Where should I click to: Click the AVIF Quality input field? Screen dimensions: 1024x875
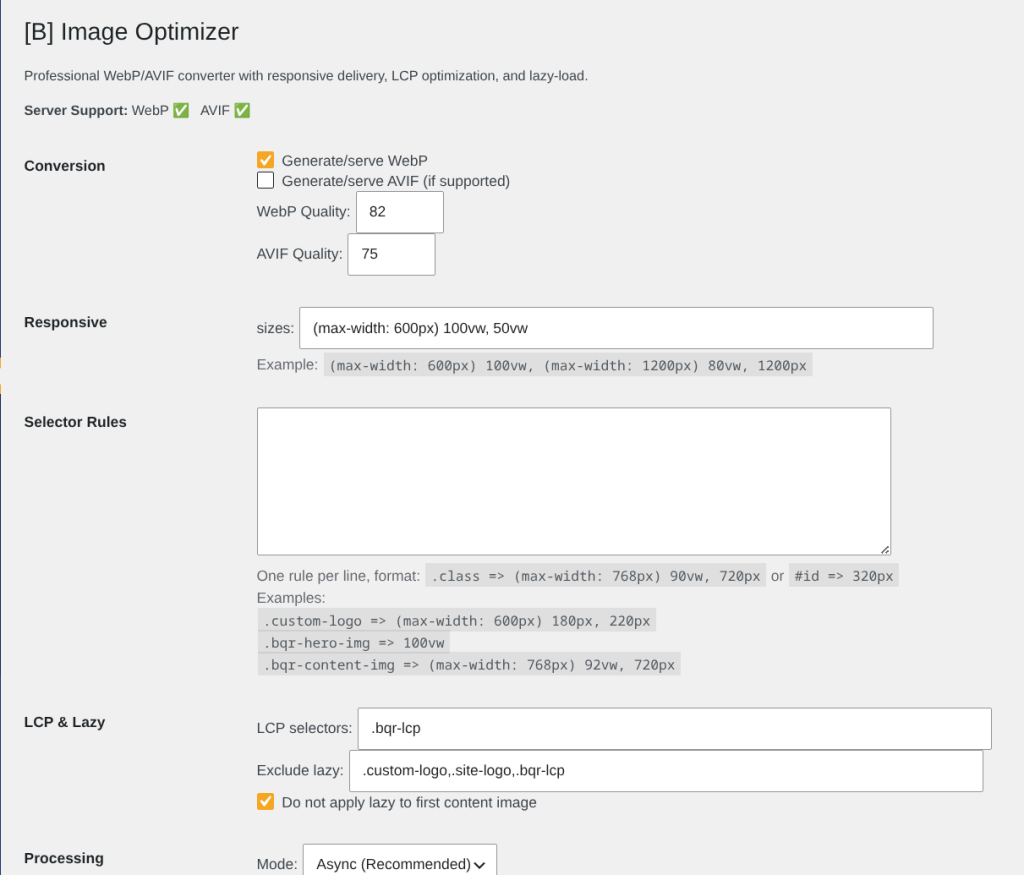pos(391,254)
